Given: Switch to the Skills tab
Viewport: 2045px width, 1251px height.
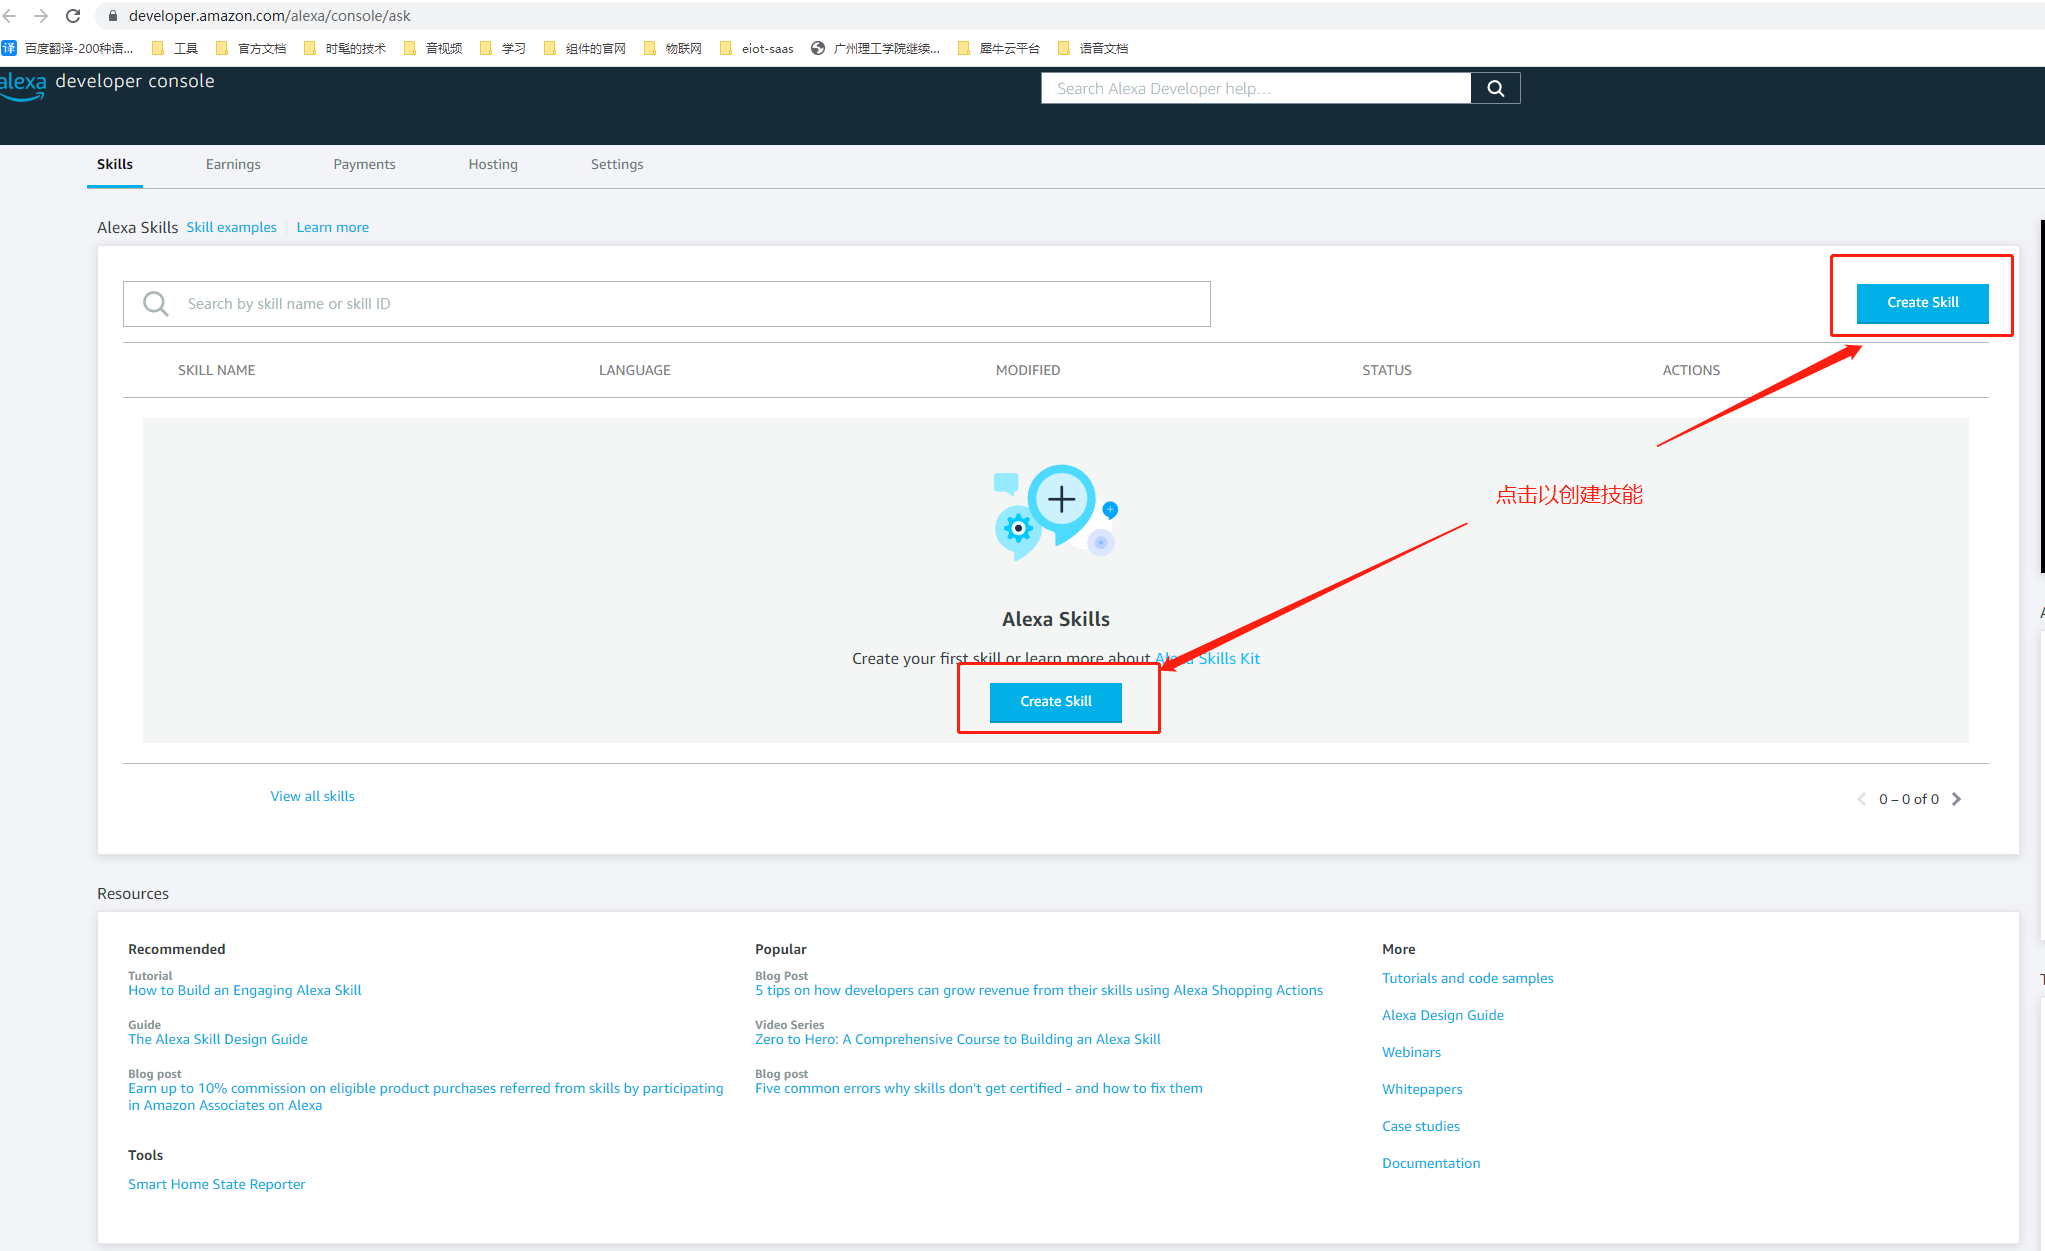Looking at the screenshot, I should point(115,164).
